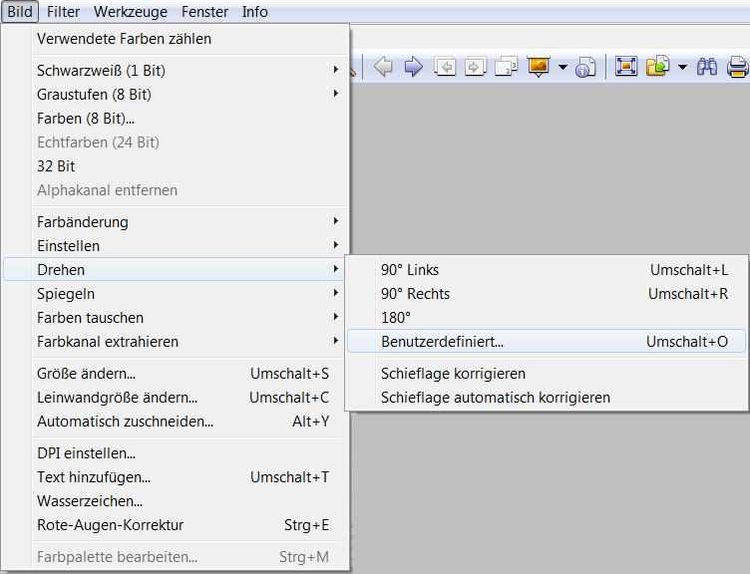Click the binoculars search icon
Viewport: 750px width, 574px height.
click(706, 66)
